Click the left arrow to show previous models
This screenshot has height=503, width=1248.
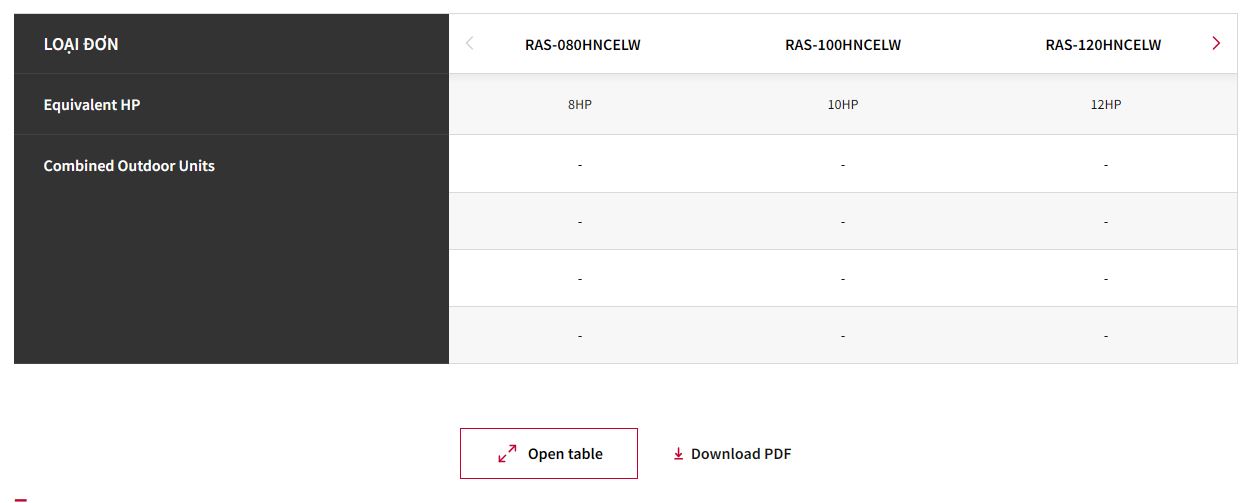[470, 43]
